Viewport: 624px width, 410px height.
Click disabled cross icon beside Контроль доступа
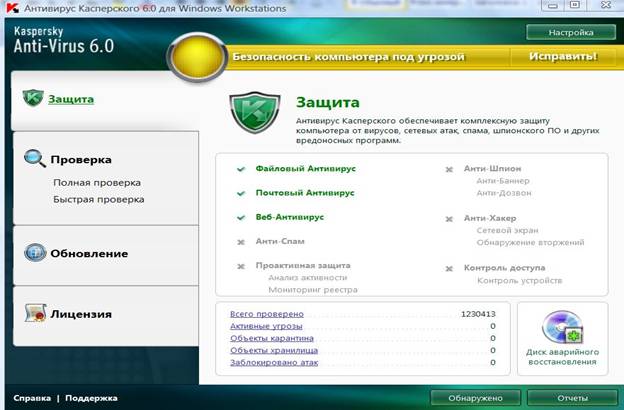tap(449, 269)
